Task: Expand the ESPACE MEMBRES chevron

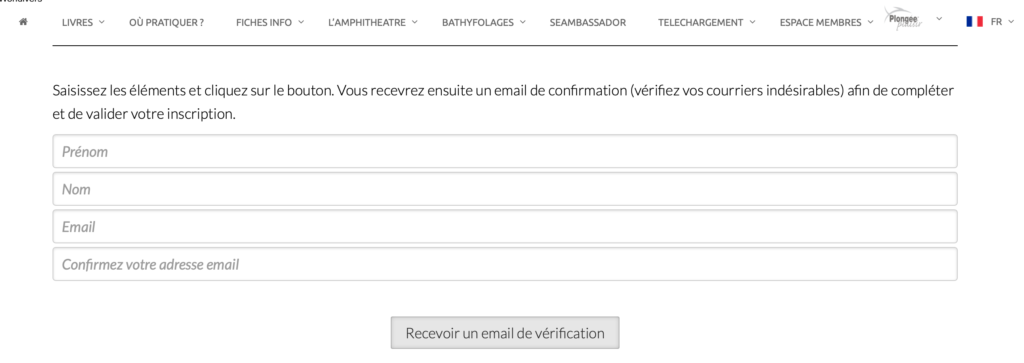Action: (x=871, y=22)
